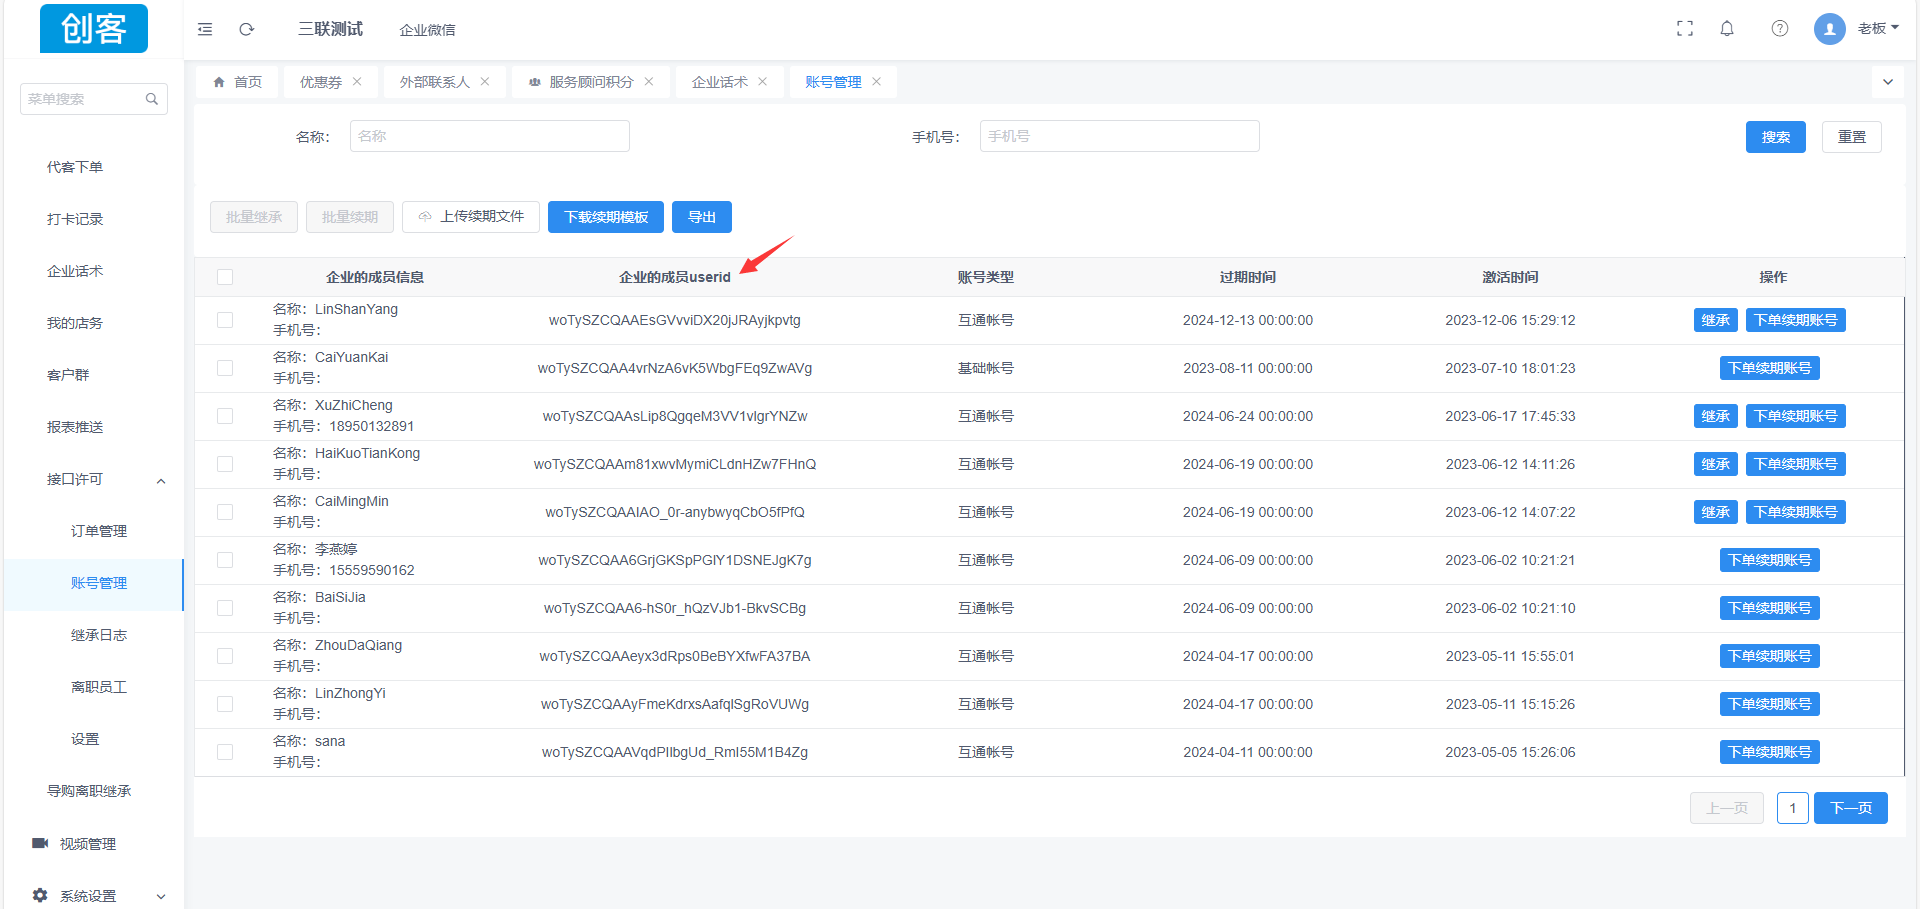Open 离职员工 in the sidebar

(x=99, y=687)
